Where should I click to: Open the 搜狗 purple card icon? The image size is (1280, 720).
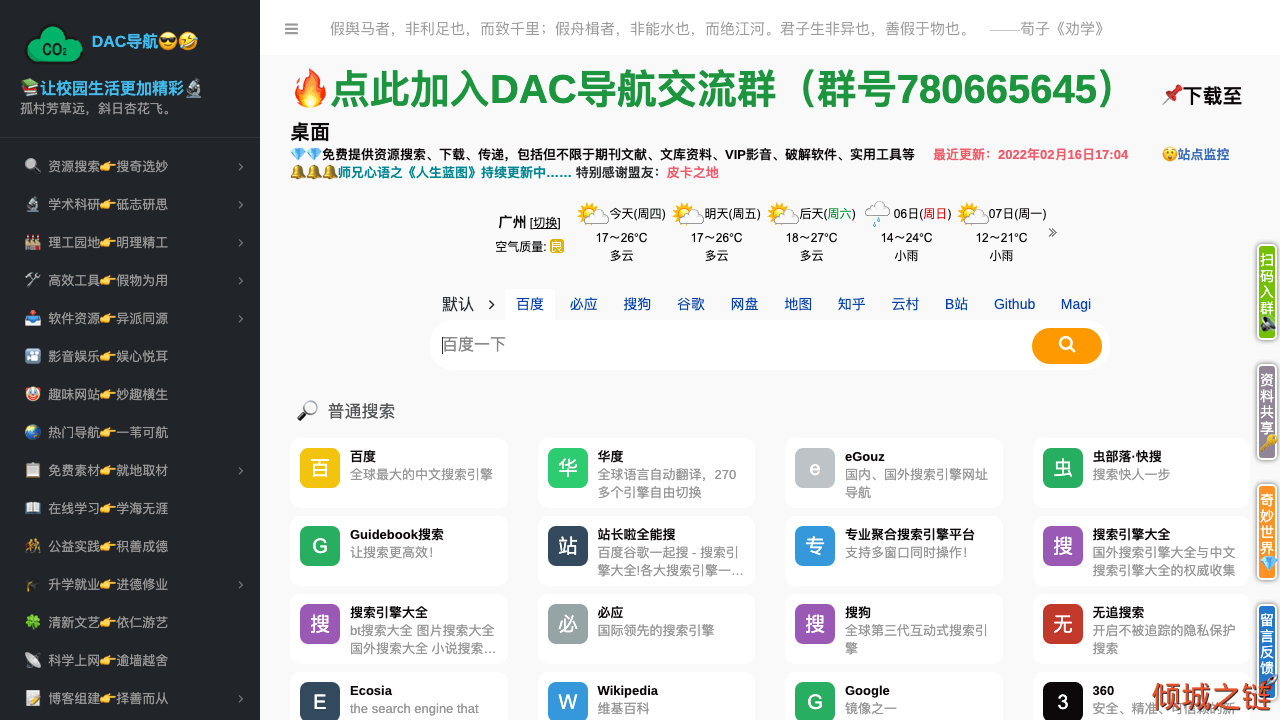[815, 624]
